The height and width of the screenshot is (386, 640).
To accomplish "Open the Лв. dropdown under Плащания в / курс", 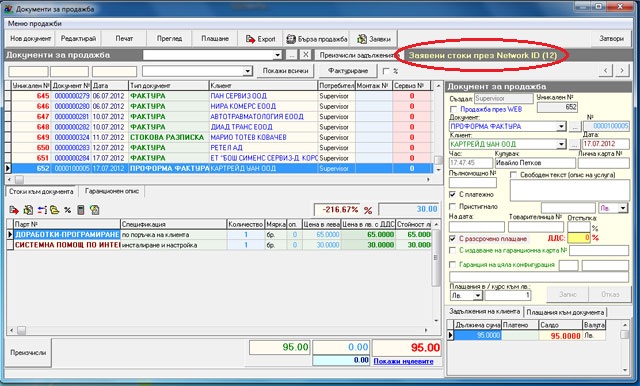I will [478, 295].
